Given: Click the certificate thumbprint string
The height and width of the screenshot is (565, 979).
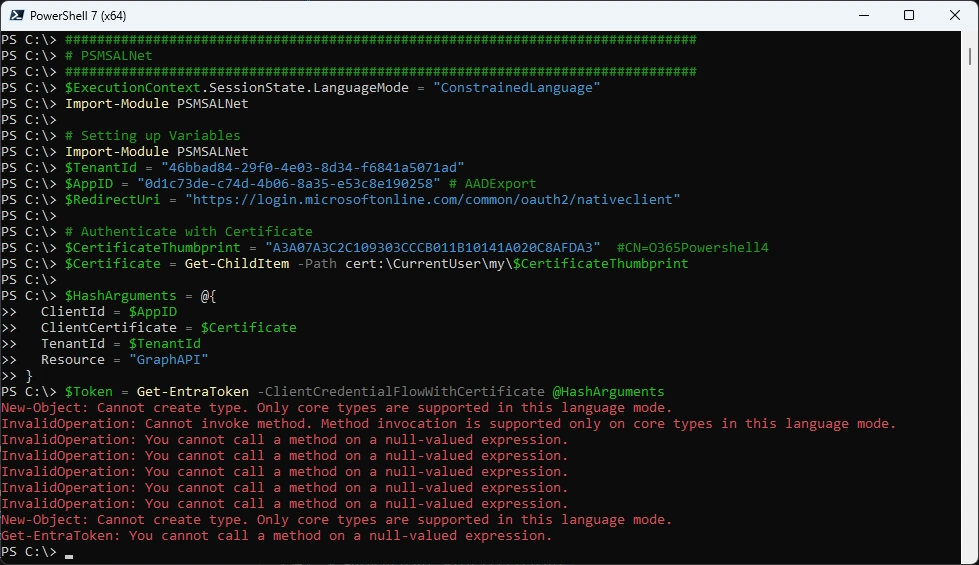Looking at the screenshot, I should click(x=432, y=247).
